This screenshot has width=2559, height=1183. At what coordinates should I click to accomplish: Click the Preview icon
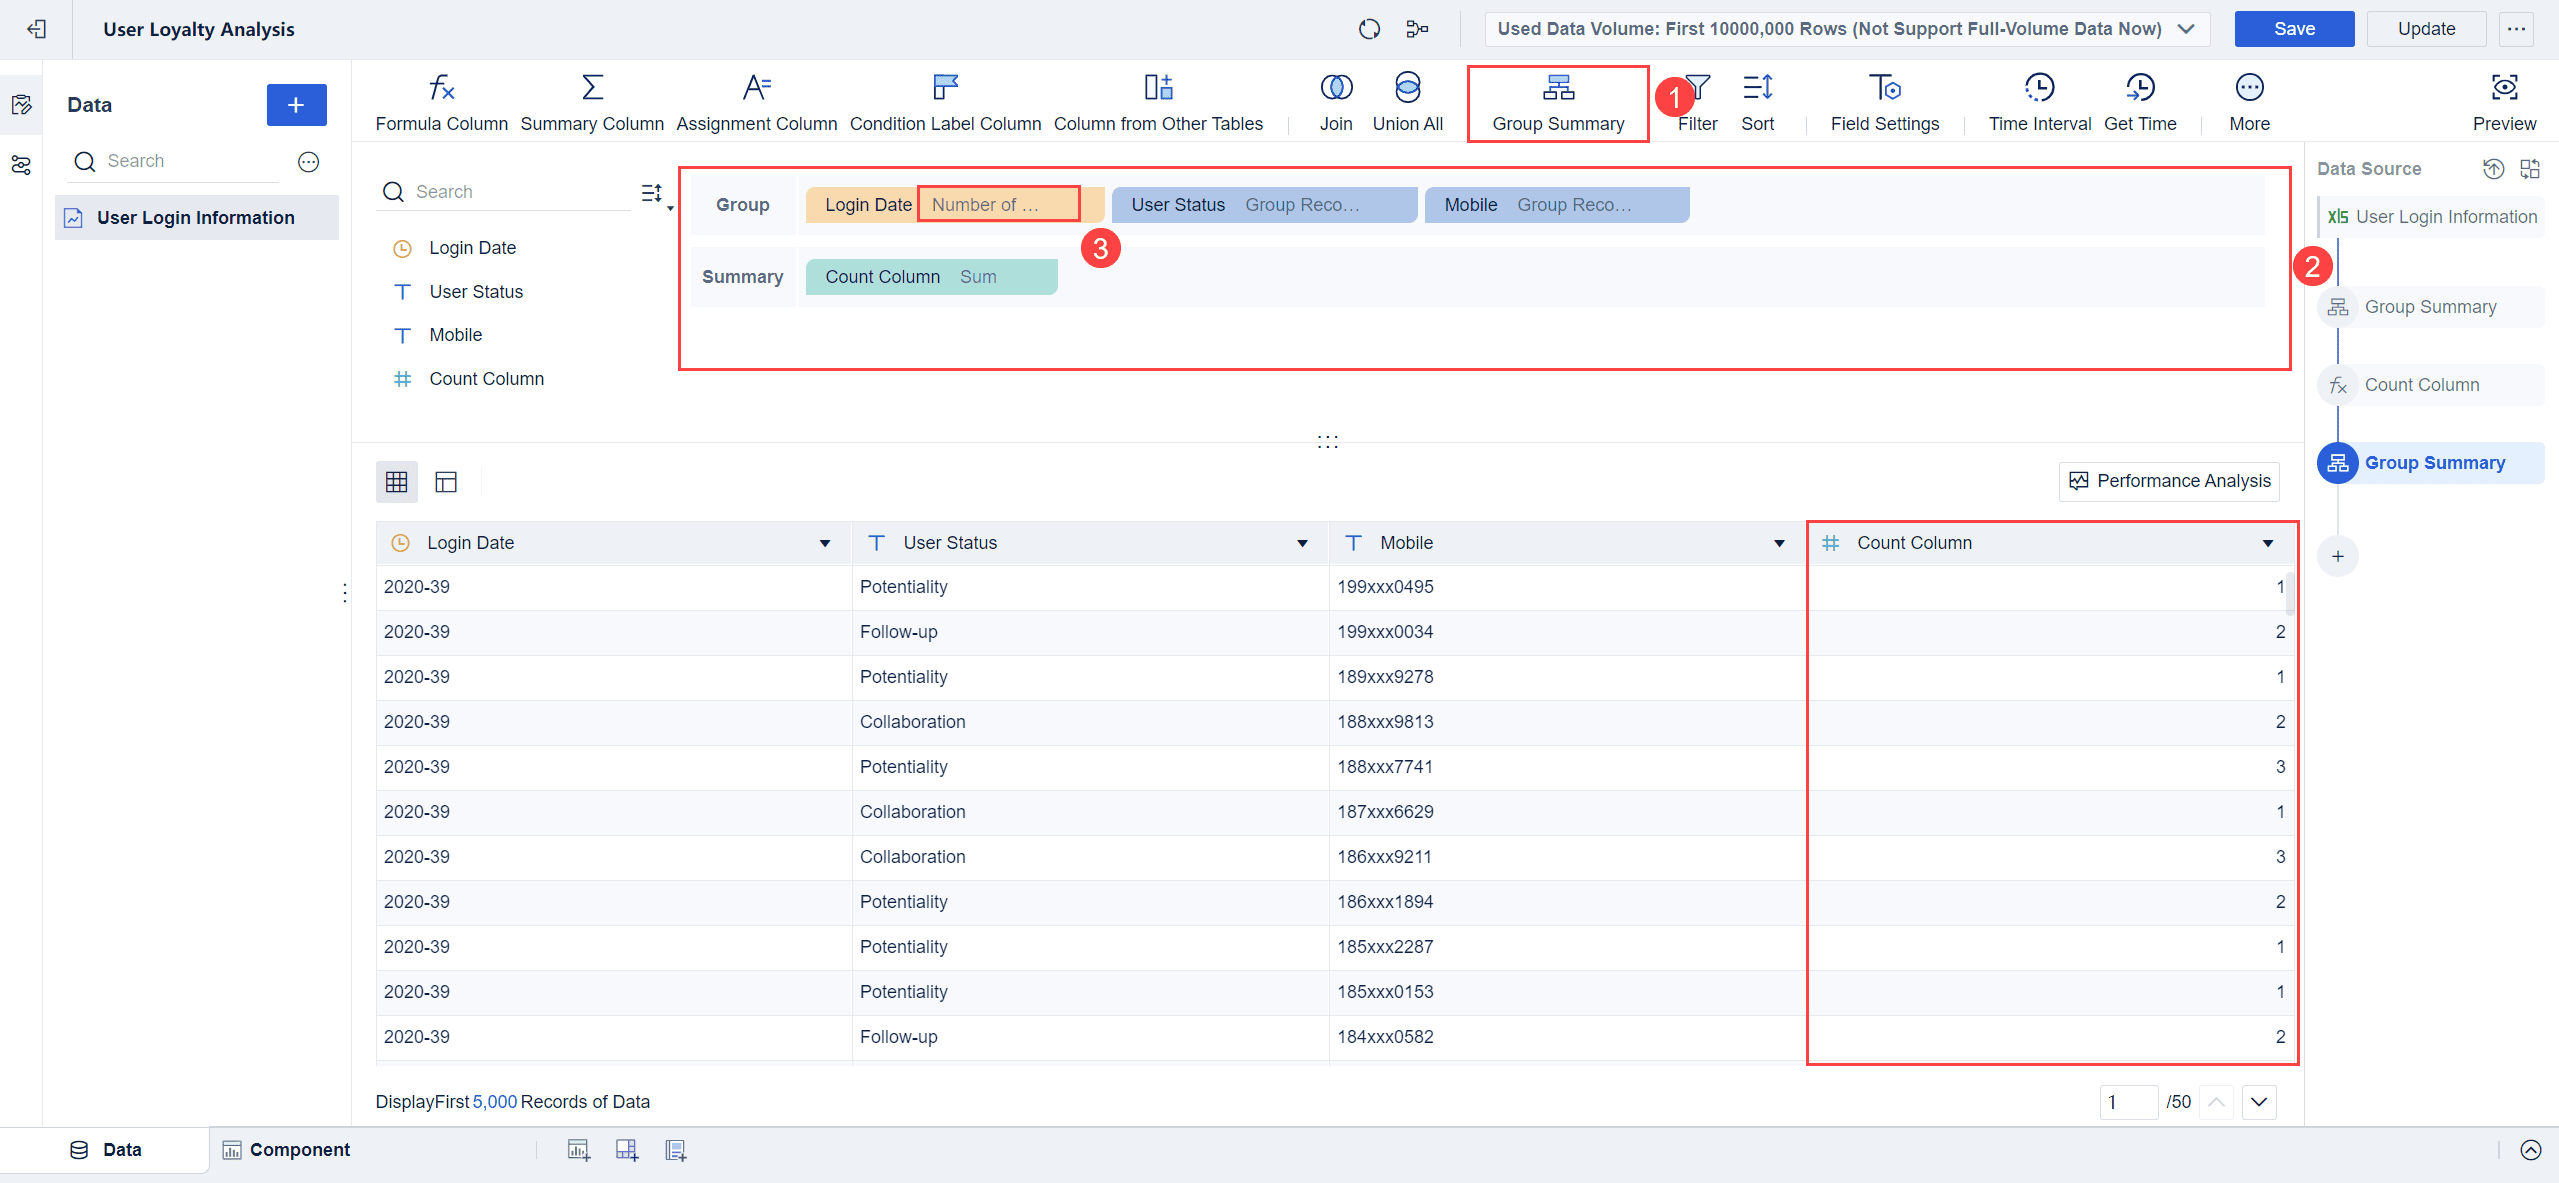[2504, 103]
